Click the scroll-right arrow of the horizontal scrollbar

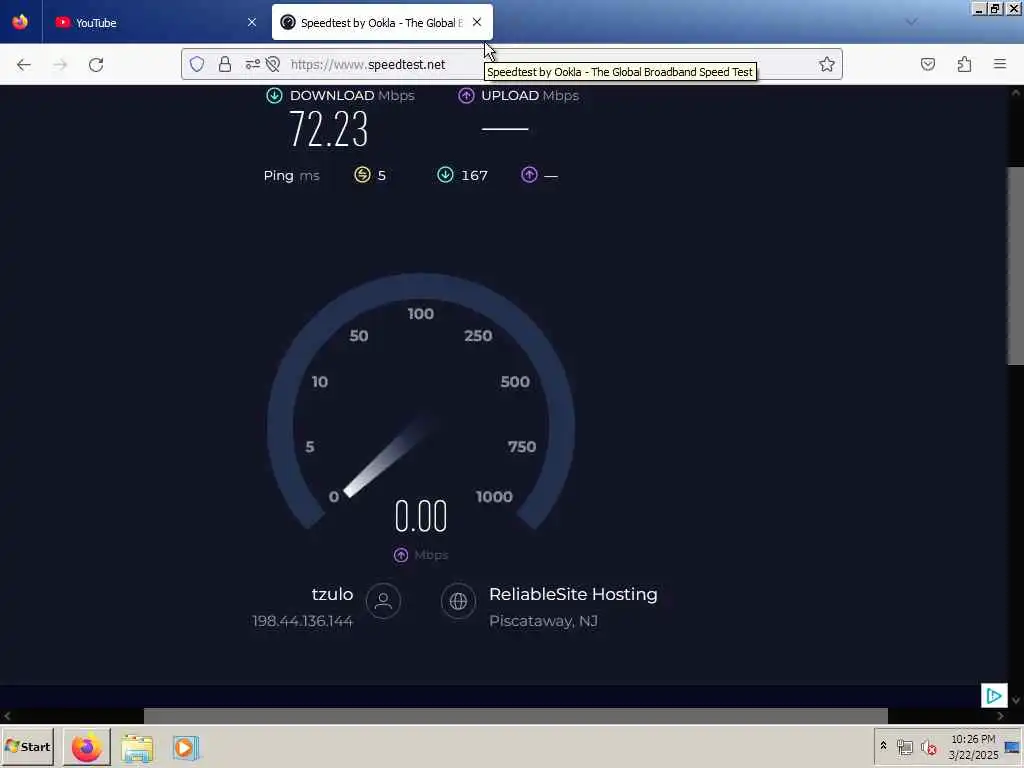pyautogui.click(x=1000, y=716)
